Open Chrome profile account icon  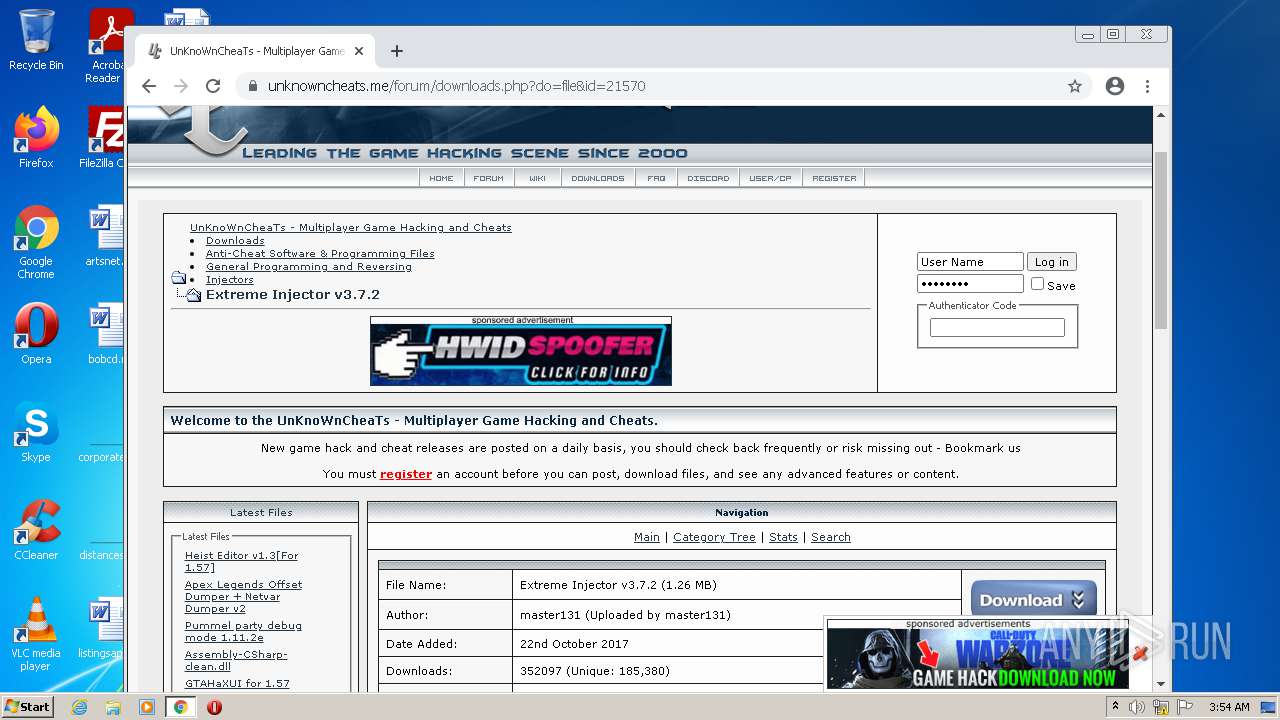tap(1115, 86)
